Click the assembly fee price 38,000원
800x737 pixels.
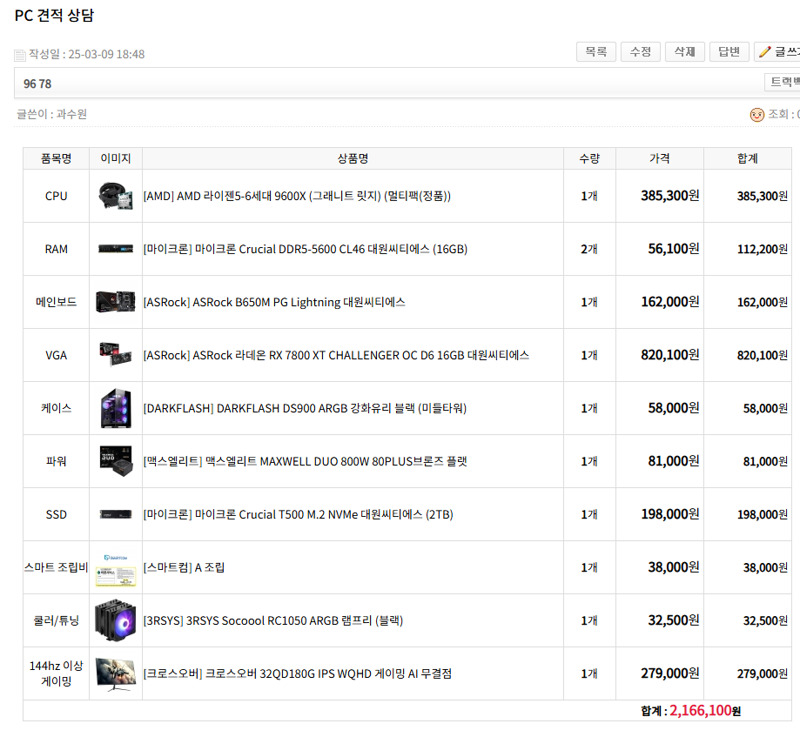673,567
